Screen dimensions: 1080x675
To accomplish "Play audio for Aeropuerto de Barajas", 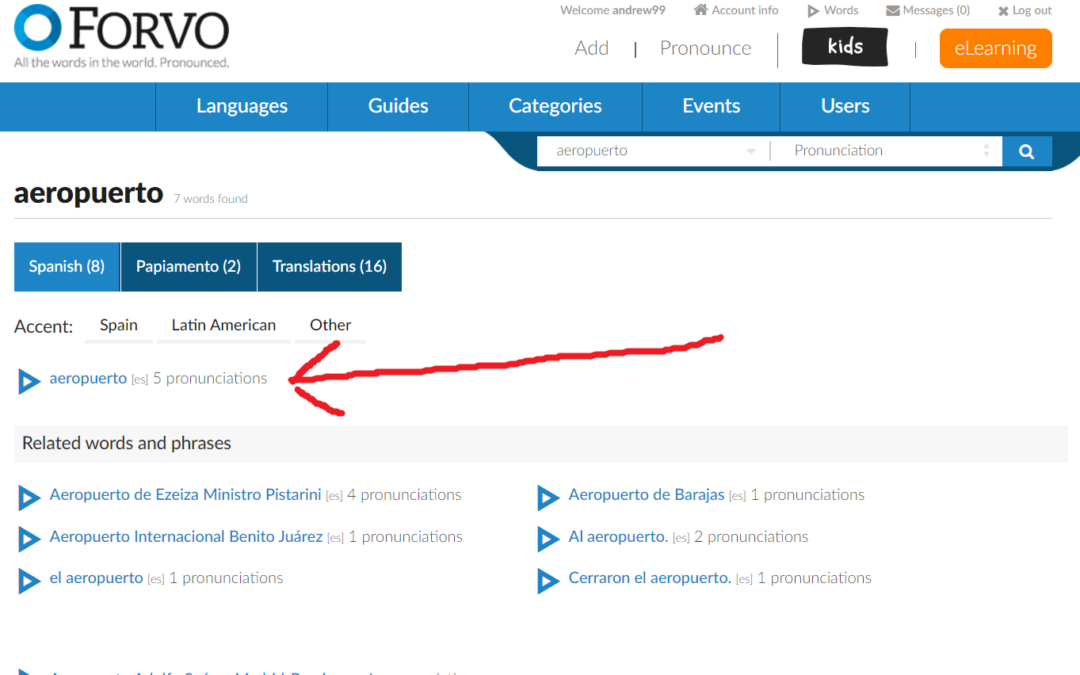I will 548,496.
